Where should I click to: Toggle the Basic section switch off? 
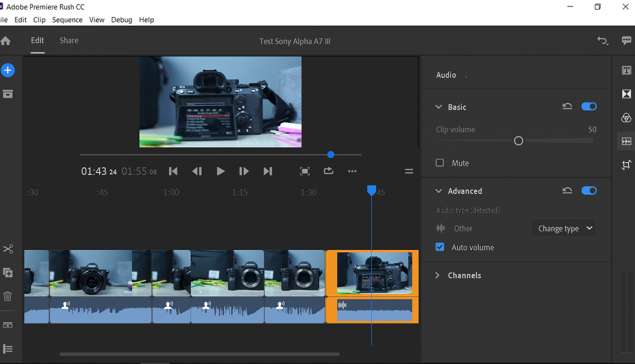(589, 106)
